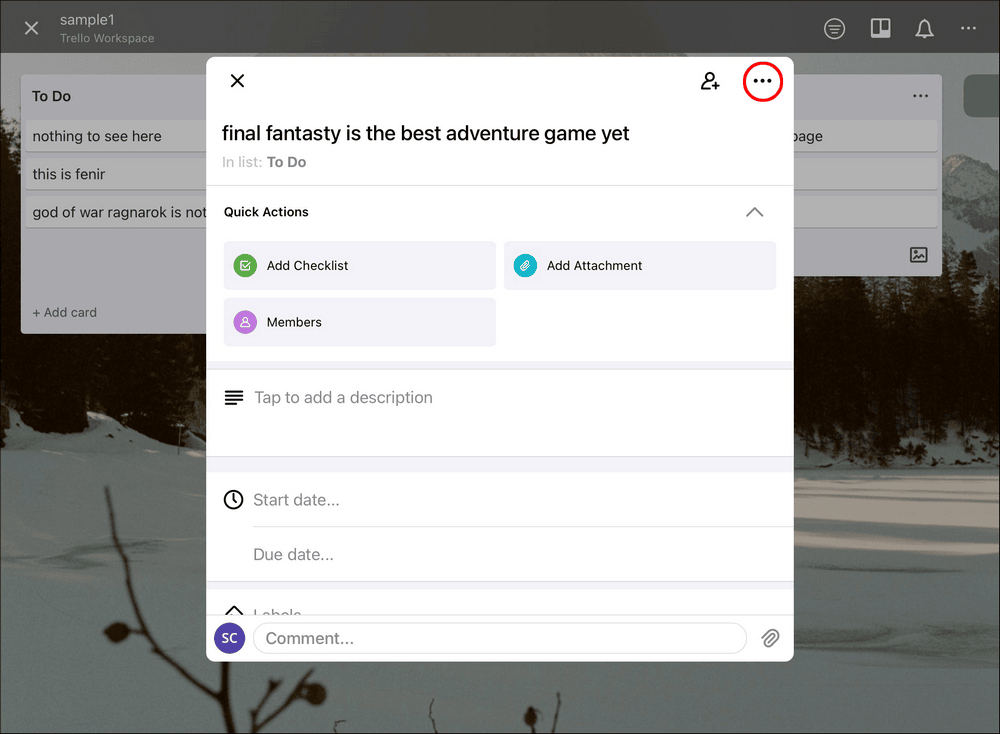Open the Members quick action icon
This screenshot has width=1000, height=734.
[x=244, y=322]
